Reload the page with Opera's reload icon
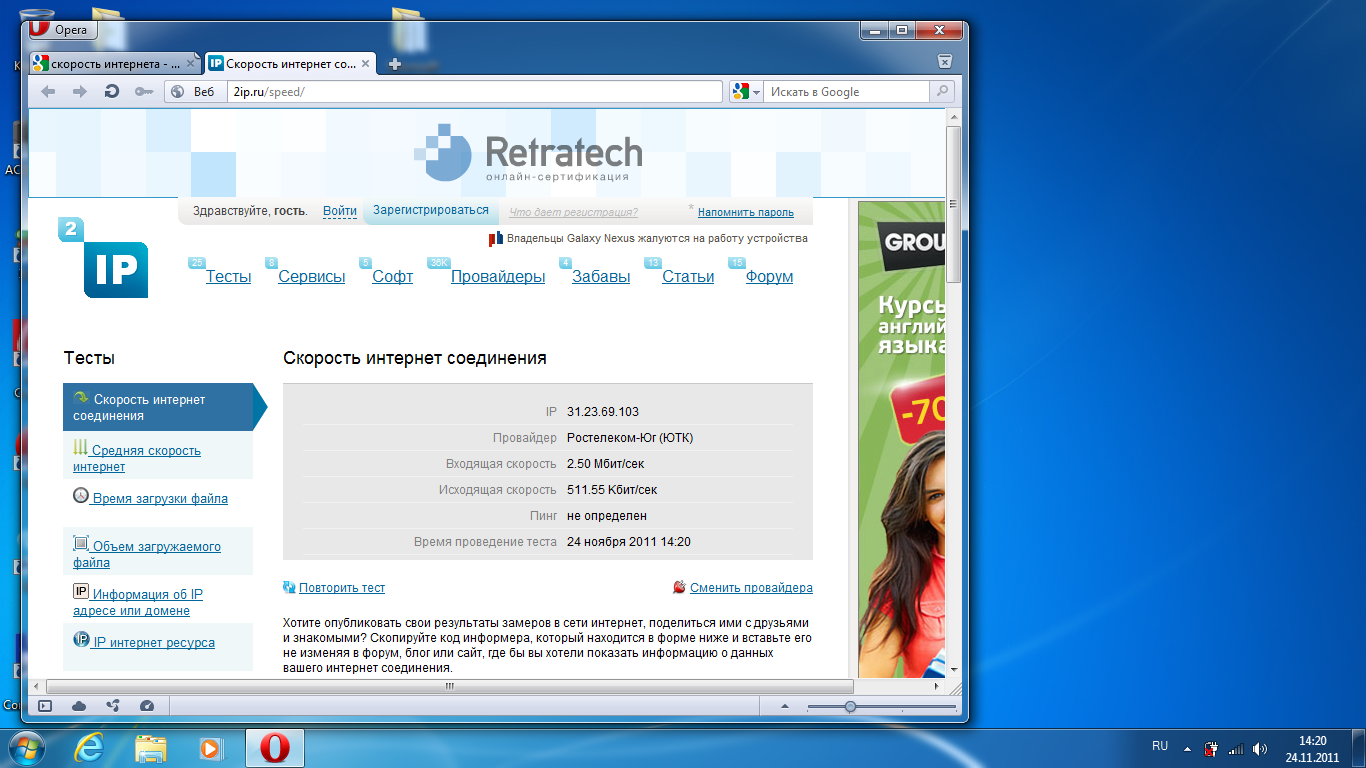This screenshot has height=768, width=1366. (112, 92)
